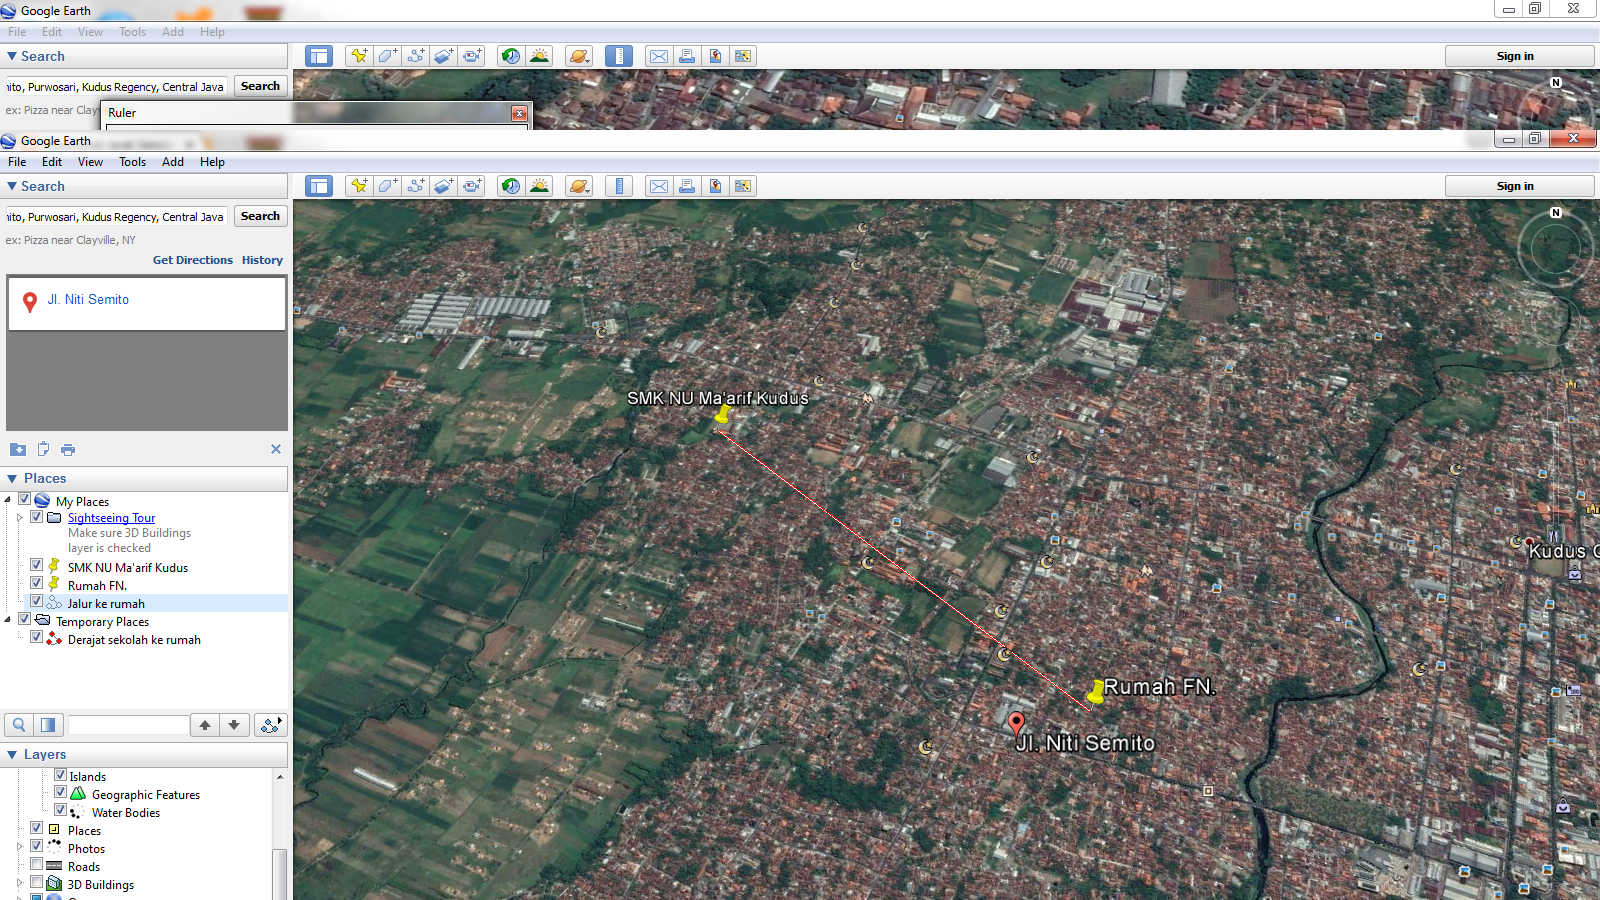1600x900 pixels.
Task: Show sunlight across landscape in front window
Action: [x=539, y=186]
